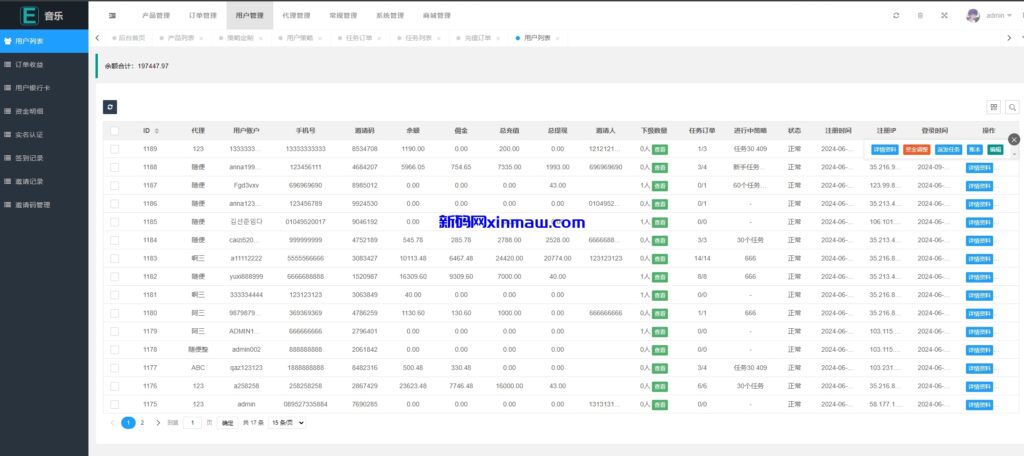The width and height of the screenshot is (1024, 456).
Task: Go to page 2 of the user list
Action: pyautogui.click(x=142, y=423)
